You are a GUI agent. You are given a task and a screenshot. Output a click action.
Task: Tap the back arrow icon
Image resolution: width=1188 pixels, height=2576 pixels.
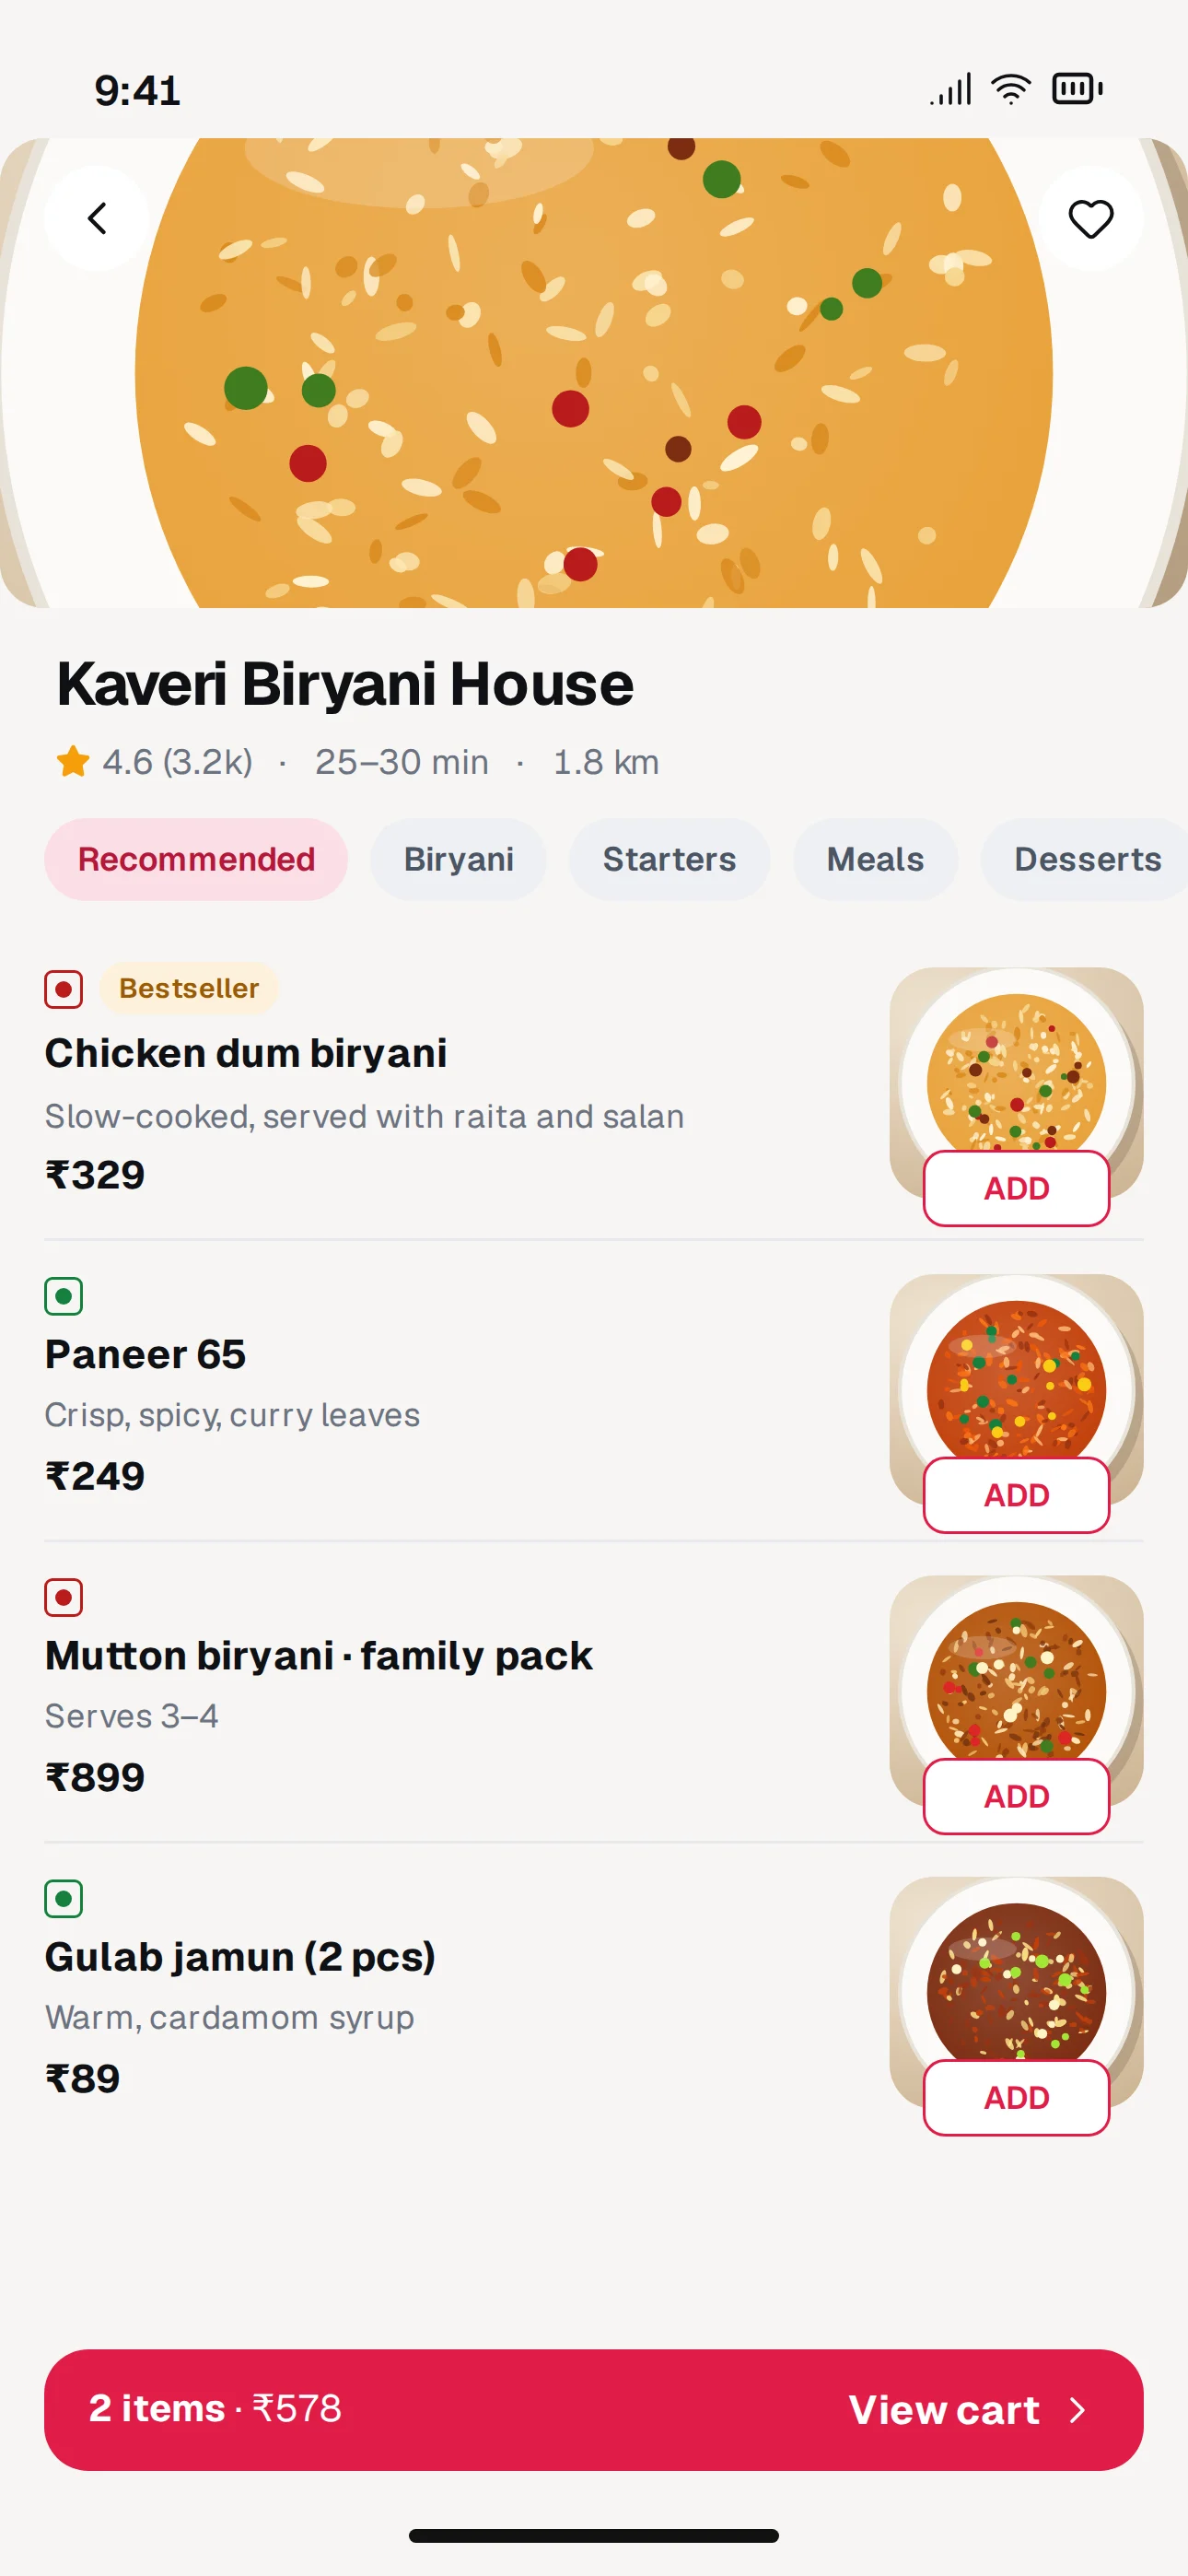[x=97, y=218]
